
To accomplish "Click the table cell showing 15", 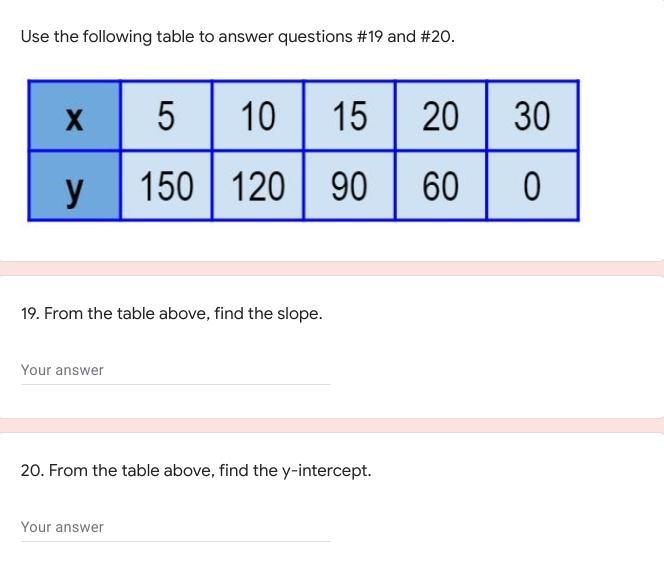I will pos(349,117).
